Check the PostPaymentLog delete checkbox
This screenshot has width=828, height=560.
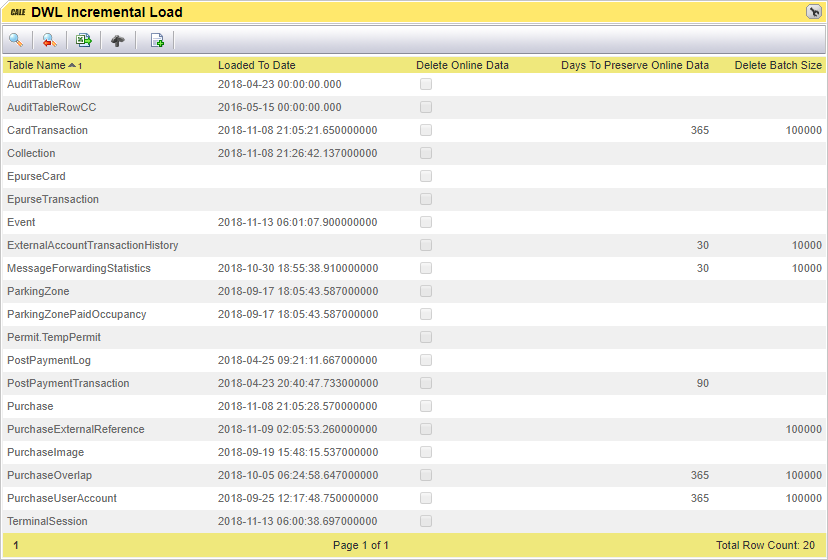[426, 360]
